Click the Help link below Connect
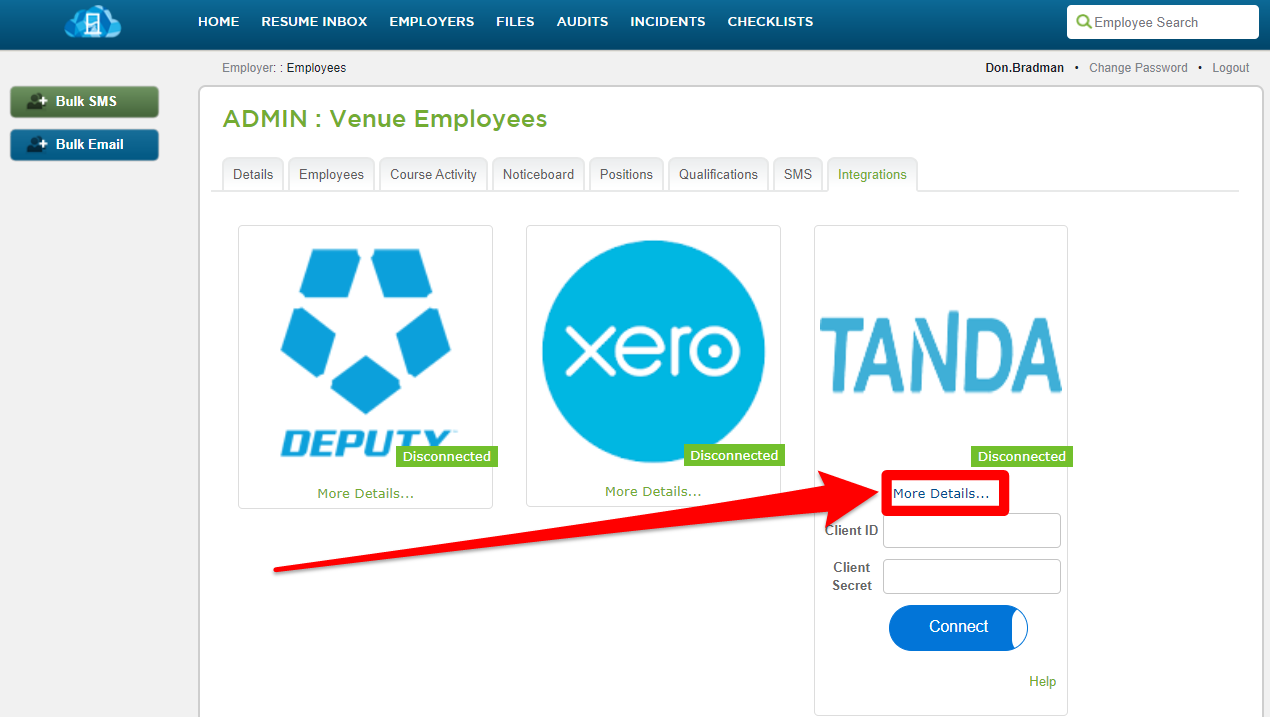The height and width of the screenshot is (717, 1270). (x=1042, y=681)
